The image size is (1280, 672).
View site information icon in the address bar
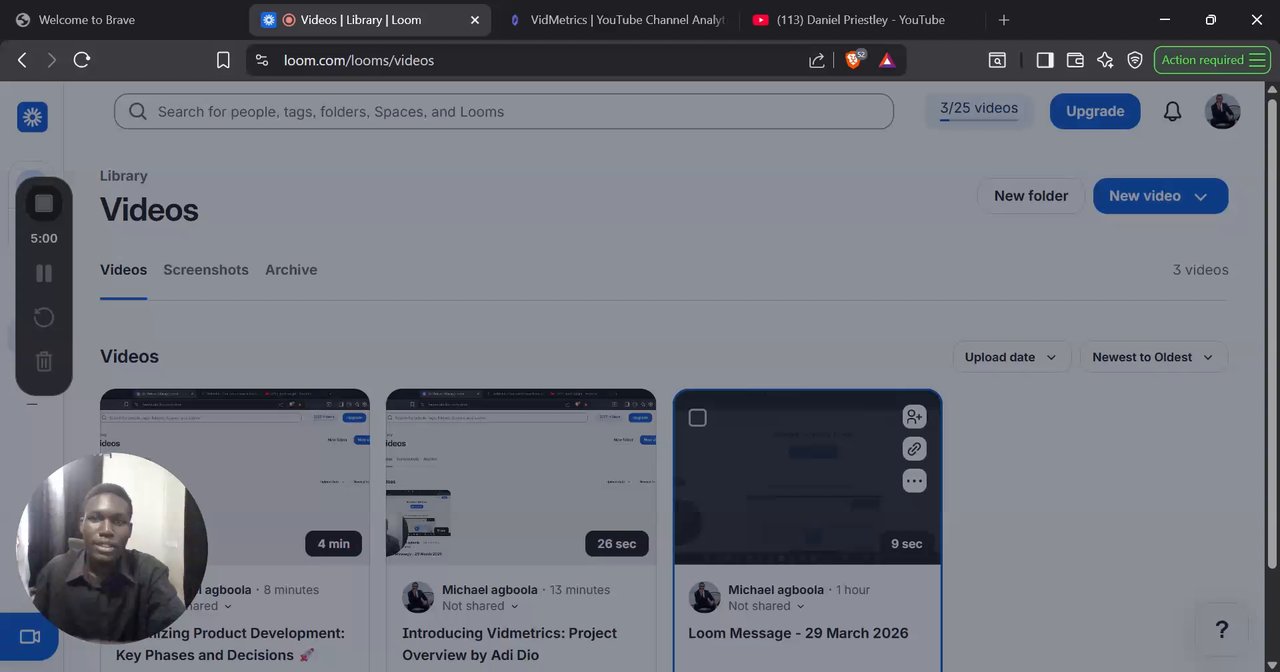pyautogui.click(x=262, y=60)
